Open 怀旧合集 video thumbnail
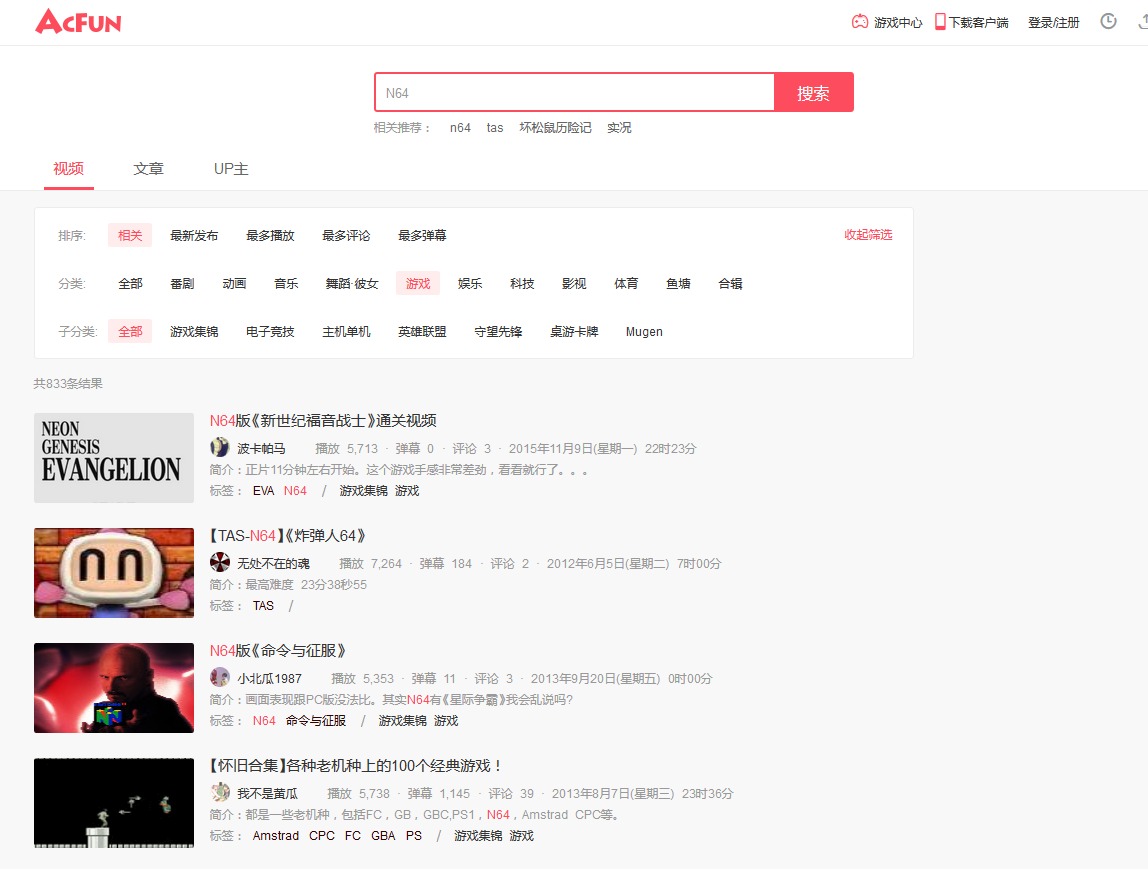Viewport: 1148px width, 869px height. (113, 802)
